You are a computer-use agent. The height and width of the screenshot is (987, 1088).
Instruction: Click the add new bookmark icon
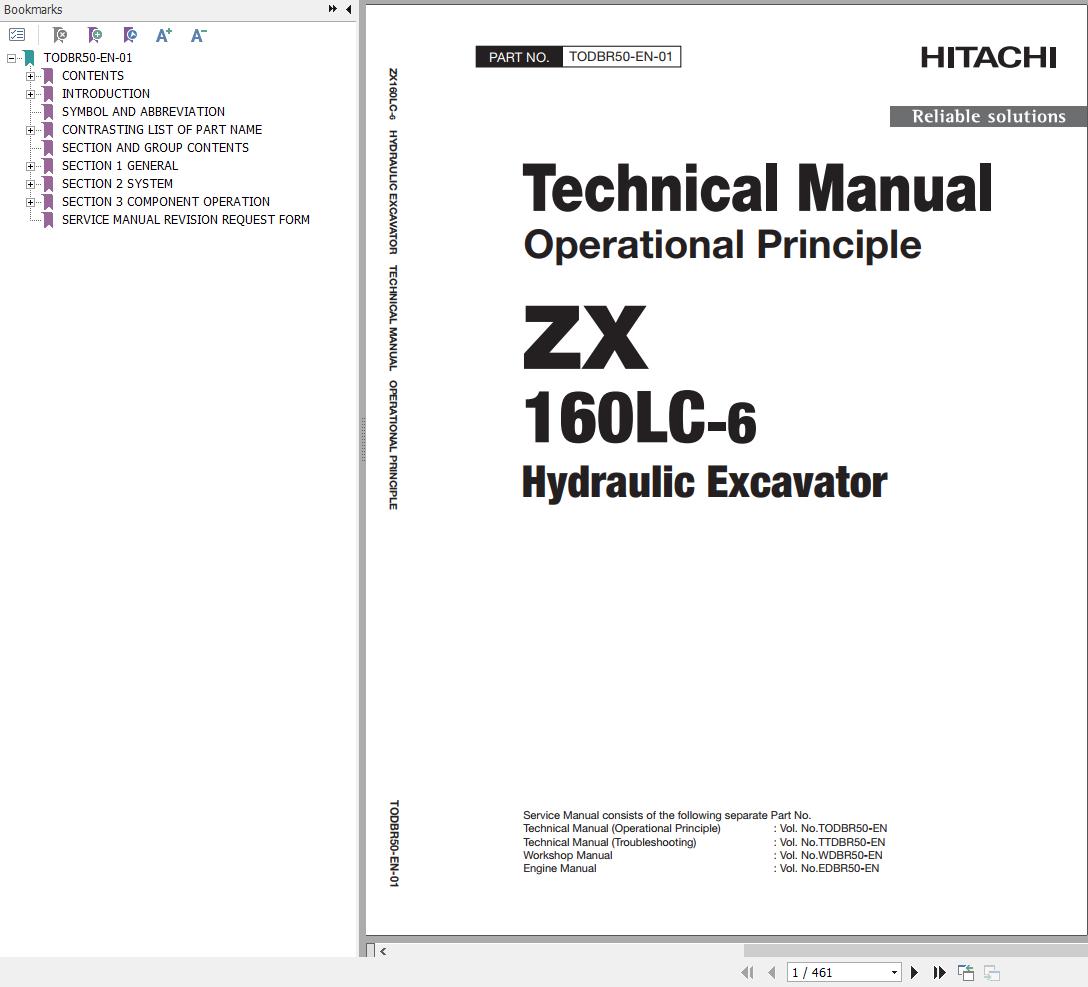point(95,35)
